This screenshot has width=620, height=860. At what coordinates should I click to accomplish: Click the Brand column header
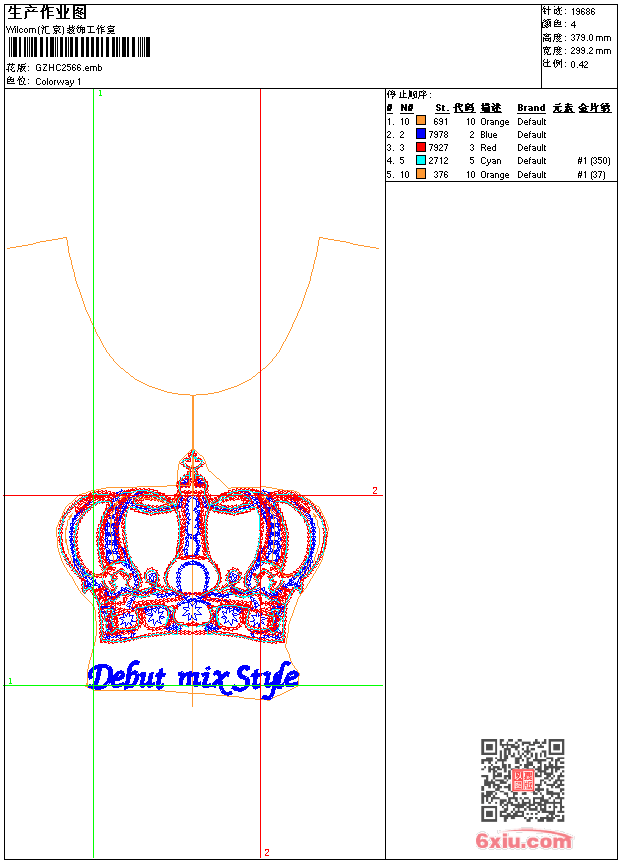[531, 108]
